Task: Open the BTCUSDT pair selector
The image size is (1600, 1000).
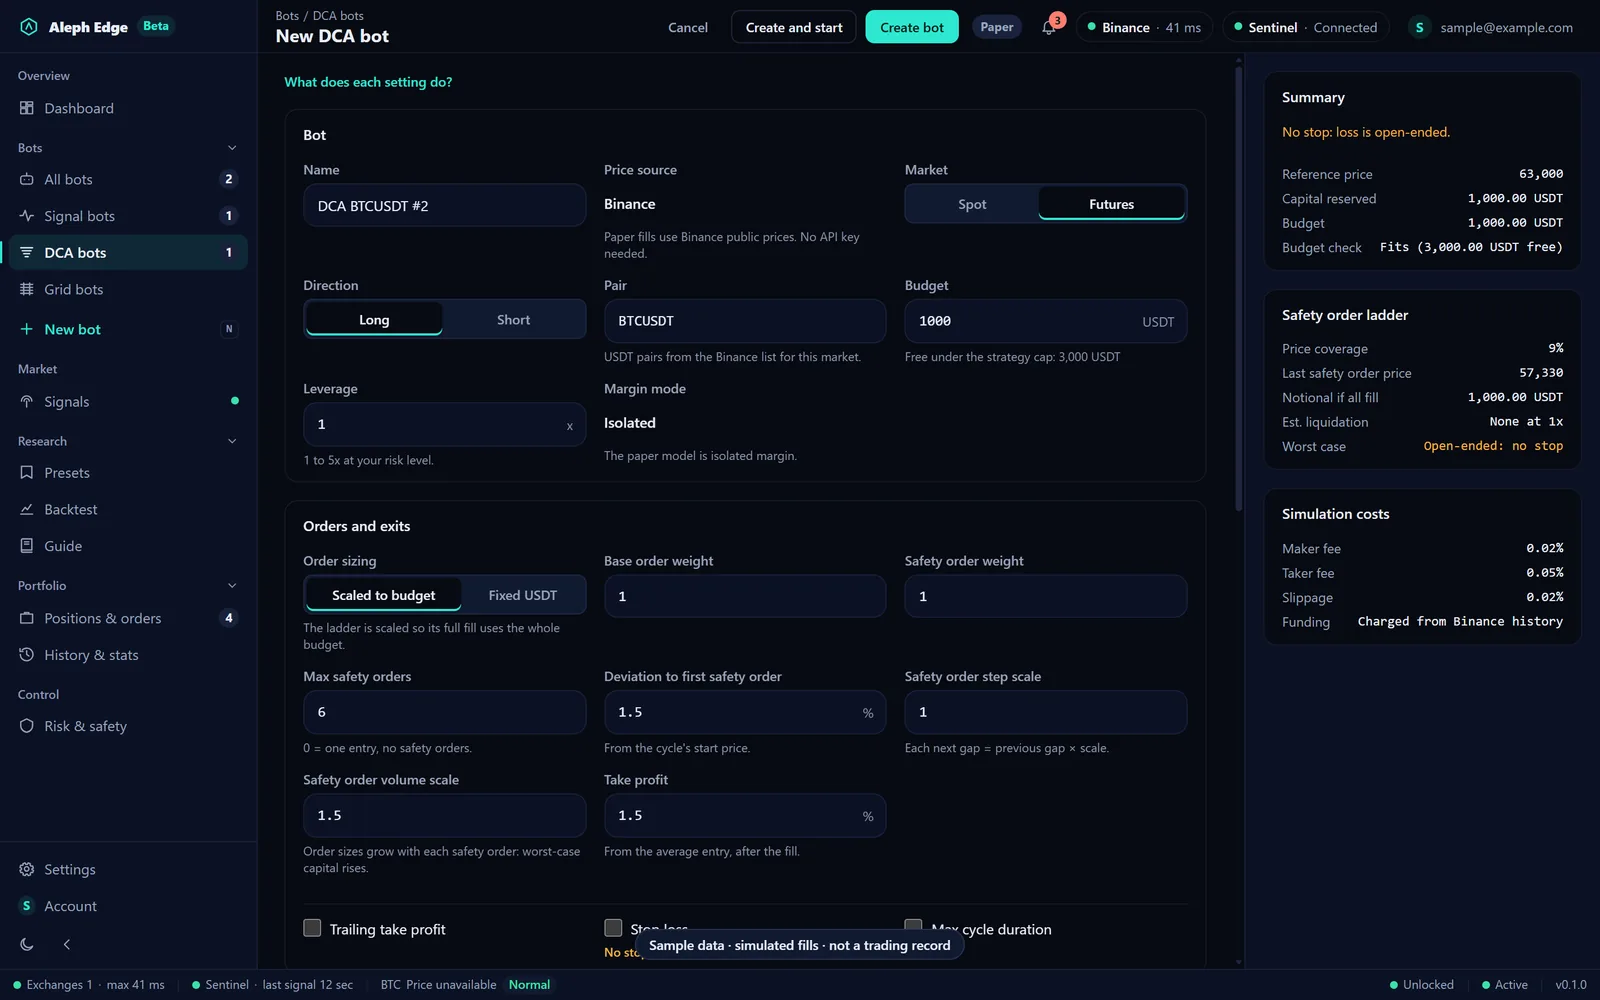Action: point(745,321)
